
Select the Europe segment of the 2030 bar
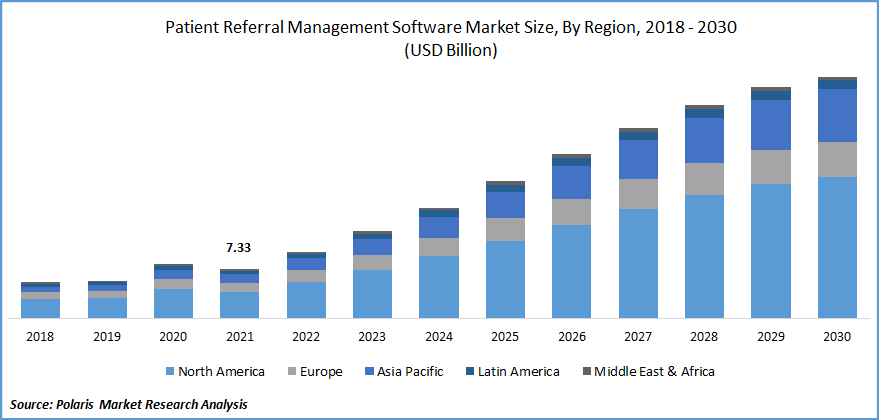[837, 159]
